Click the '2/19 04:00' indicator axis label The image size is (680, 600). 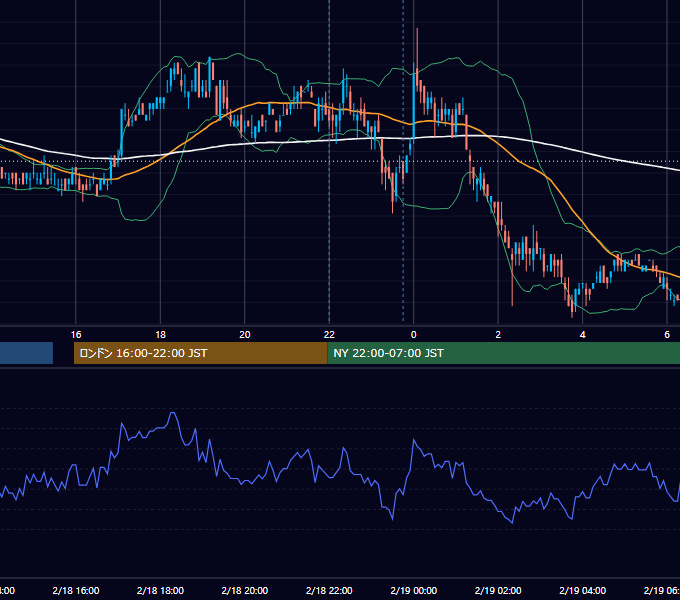pyautogui.click(x=582, y=590)
